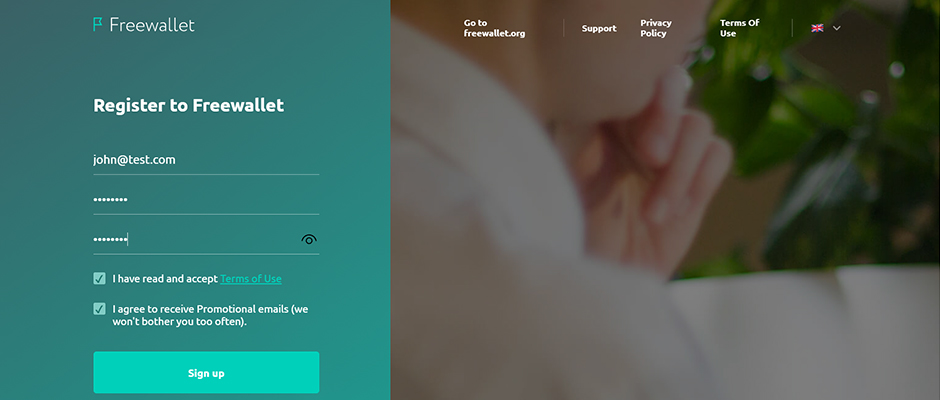Uncheck the accept Terms of Use checkbox
The width and height of the screenshot is (940, 400).
click(x=100, y=278)
